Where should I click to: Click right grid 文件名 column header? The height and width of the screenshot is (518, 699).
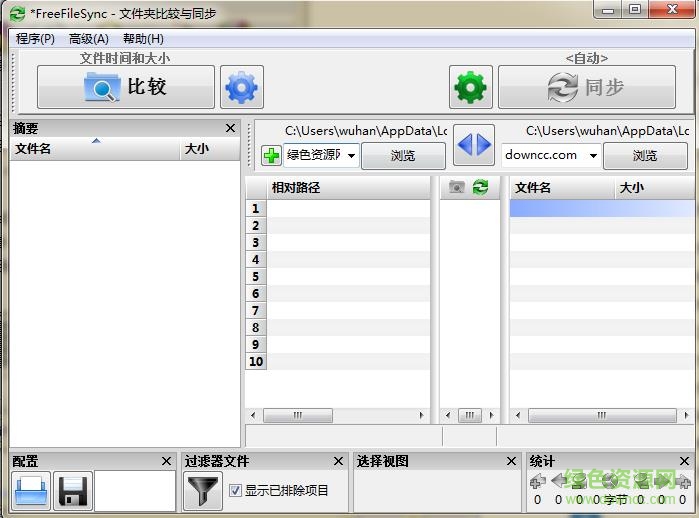(562, 188)
